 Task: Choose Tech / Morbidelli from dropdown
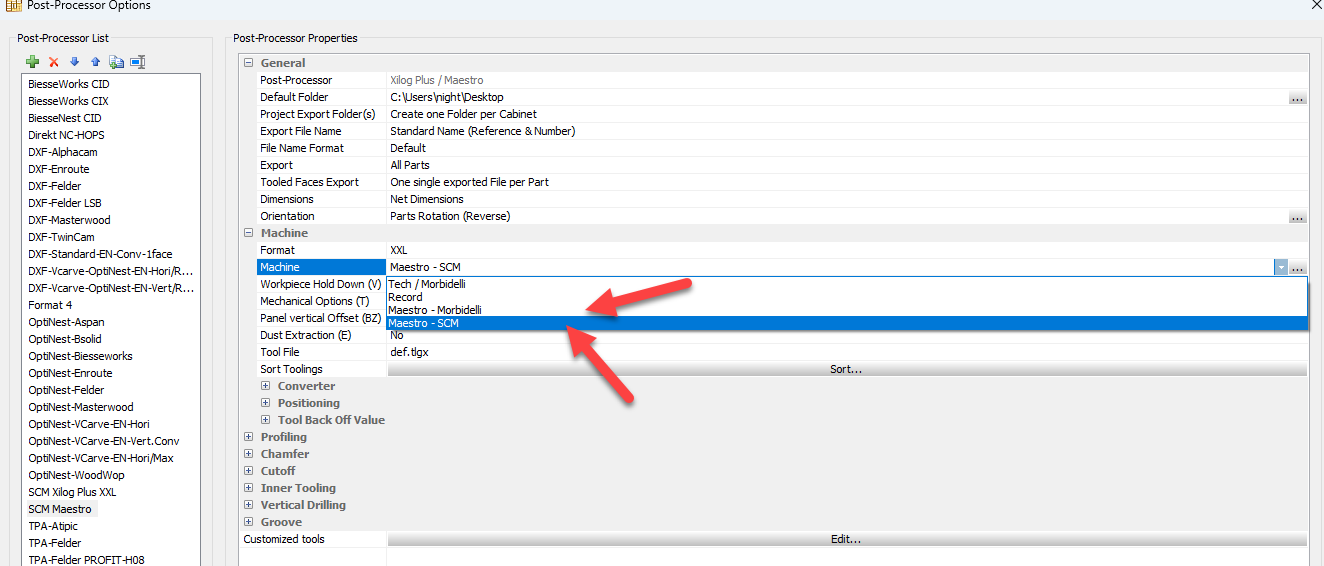(x=846, y=284)
